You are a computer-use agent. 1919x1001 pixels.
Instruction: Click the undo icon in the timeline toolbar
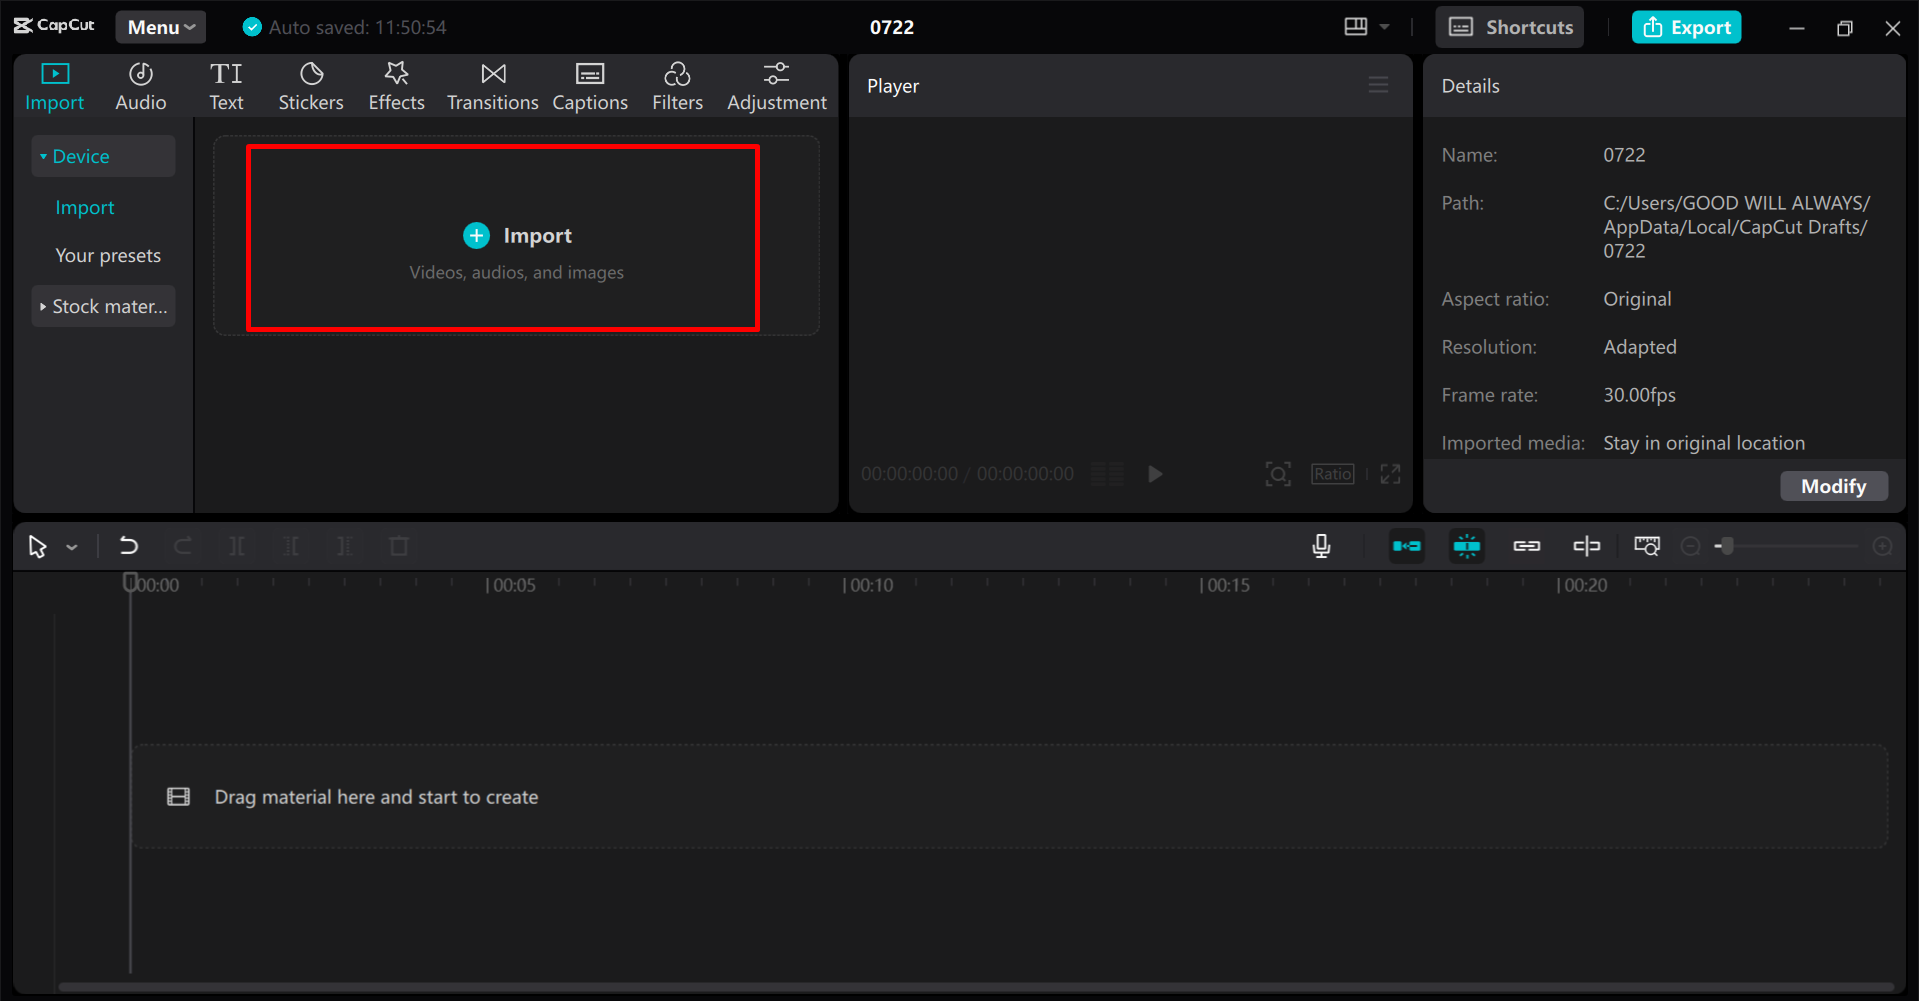pos(129,546)
